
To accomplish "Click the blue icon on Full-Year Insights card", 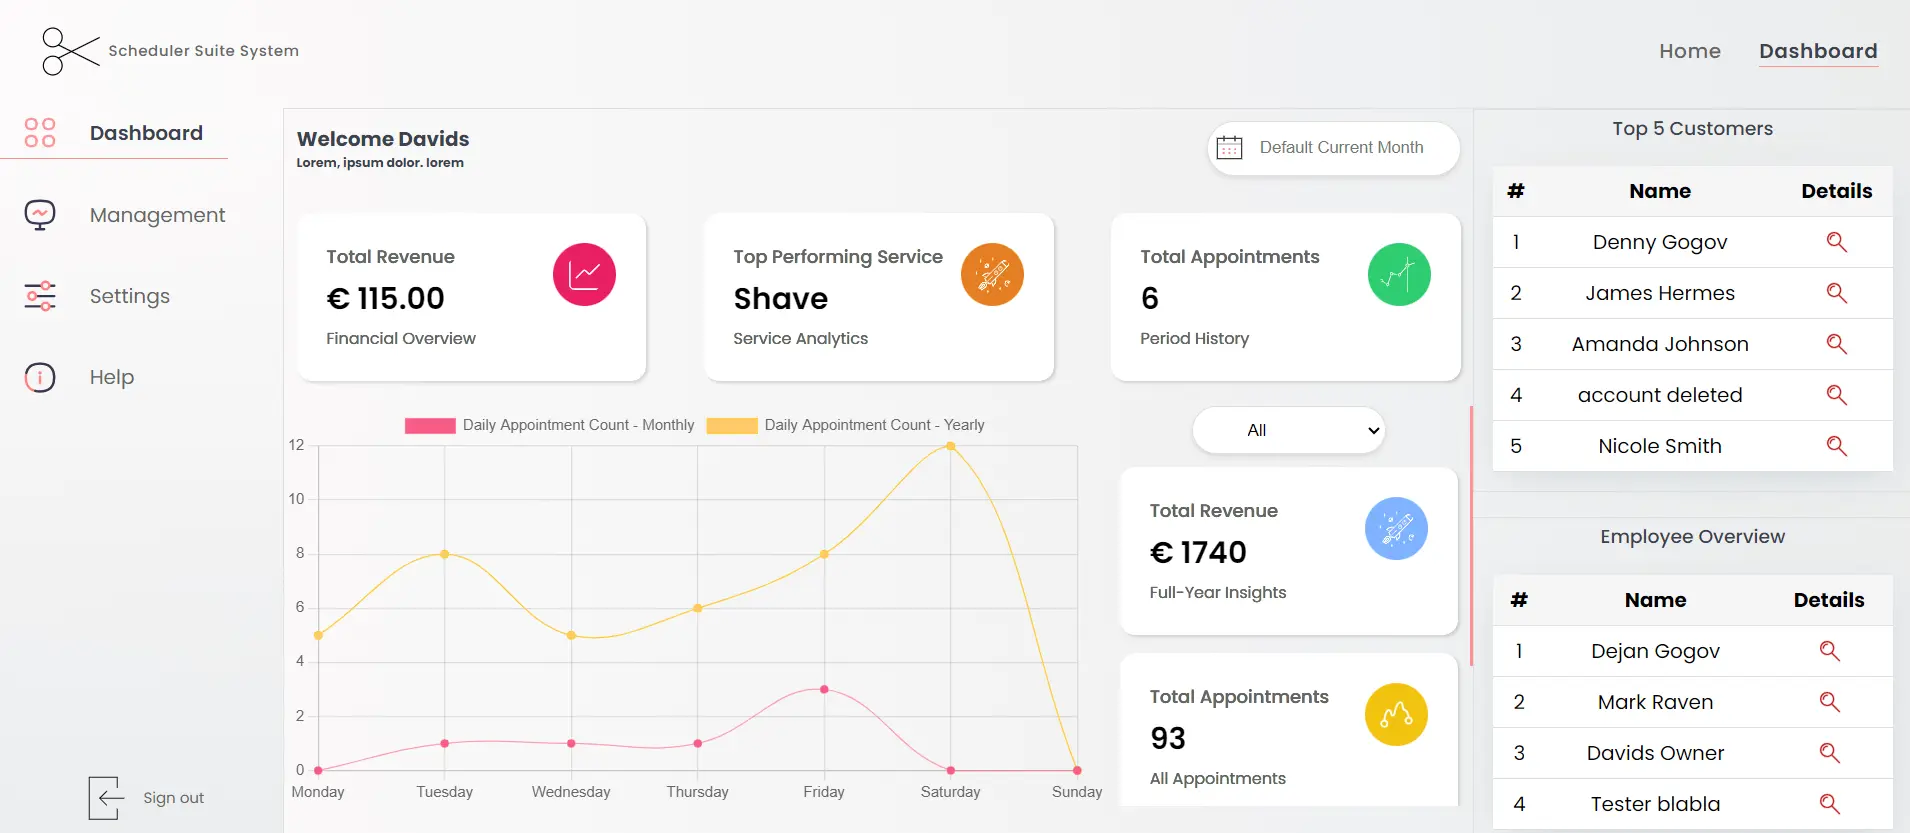I will click(1396, 528).
